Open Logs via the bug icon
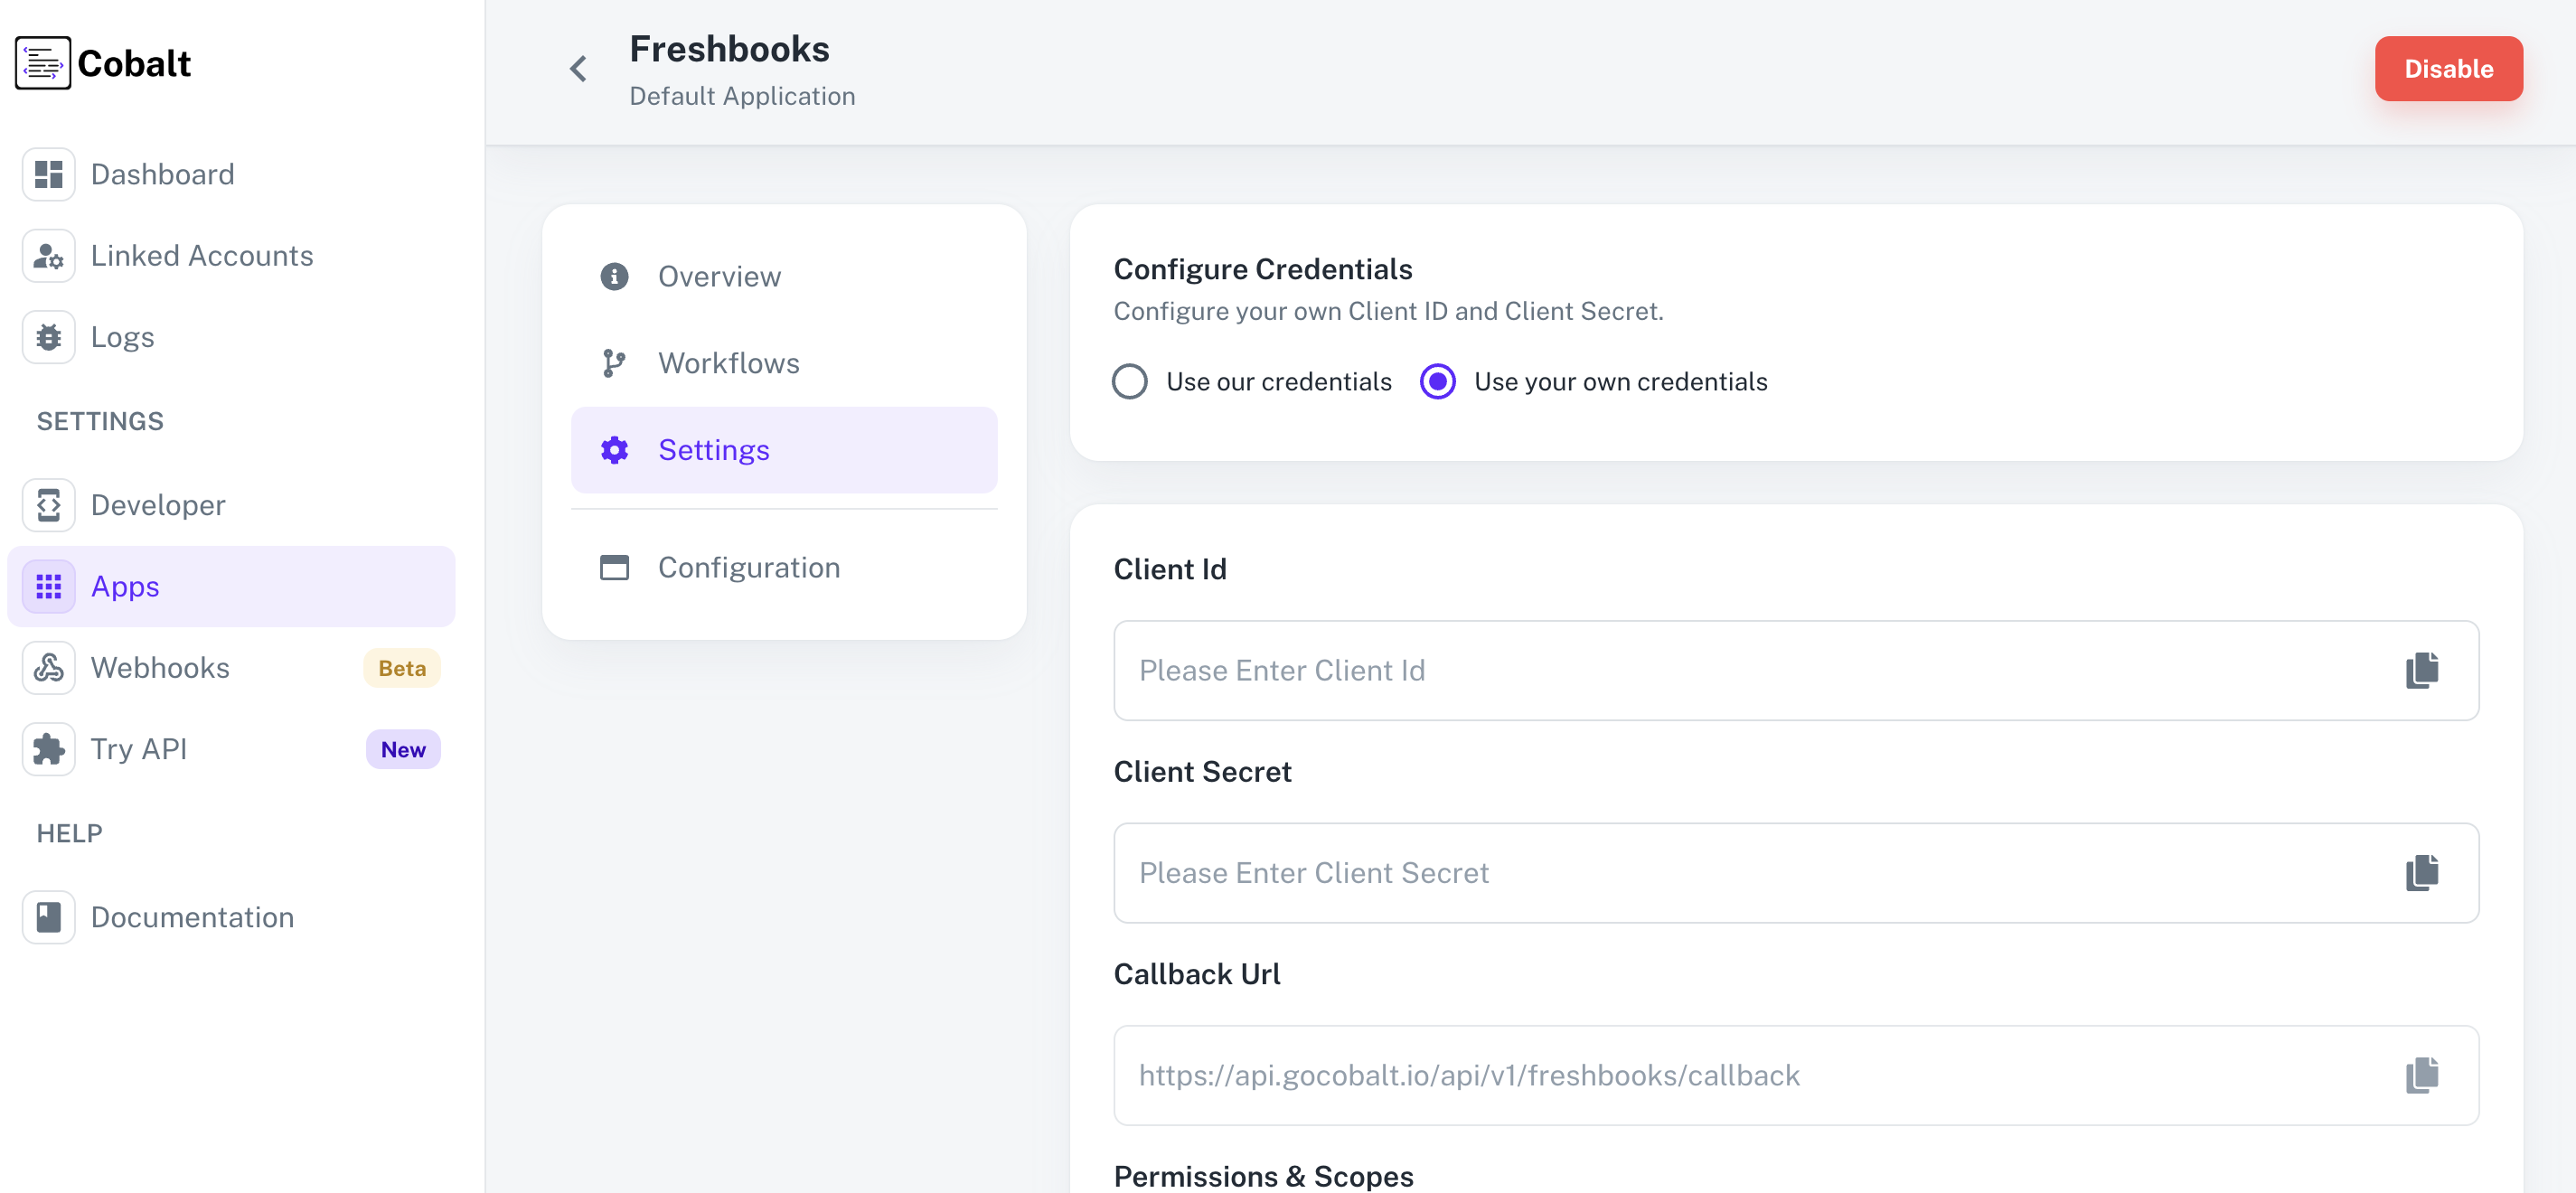The width and height of the screenshot is (2576, 1193). click(x=48, y=337)
